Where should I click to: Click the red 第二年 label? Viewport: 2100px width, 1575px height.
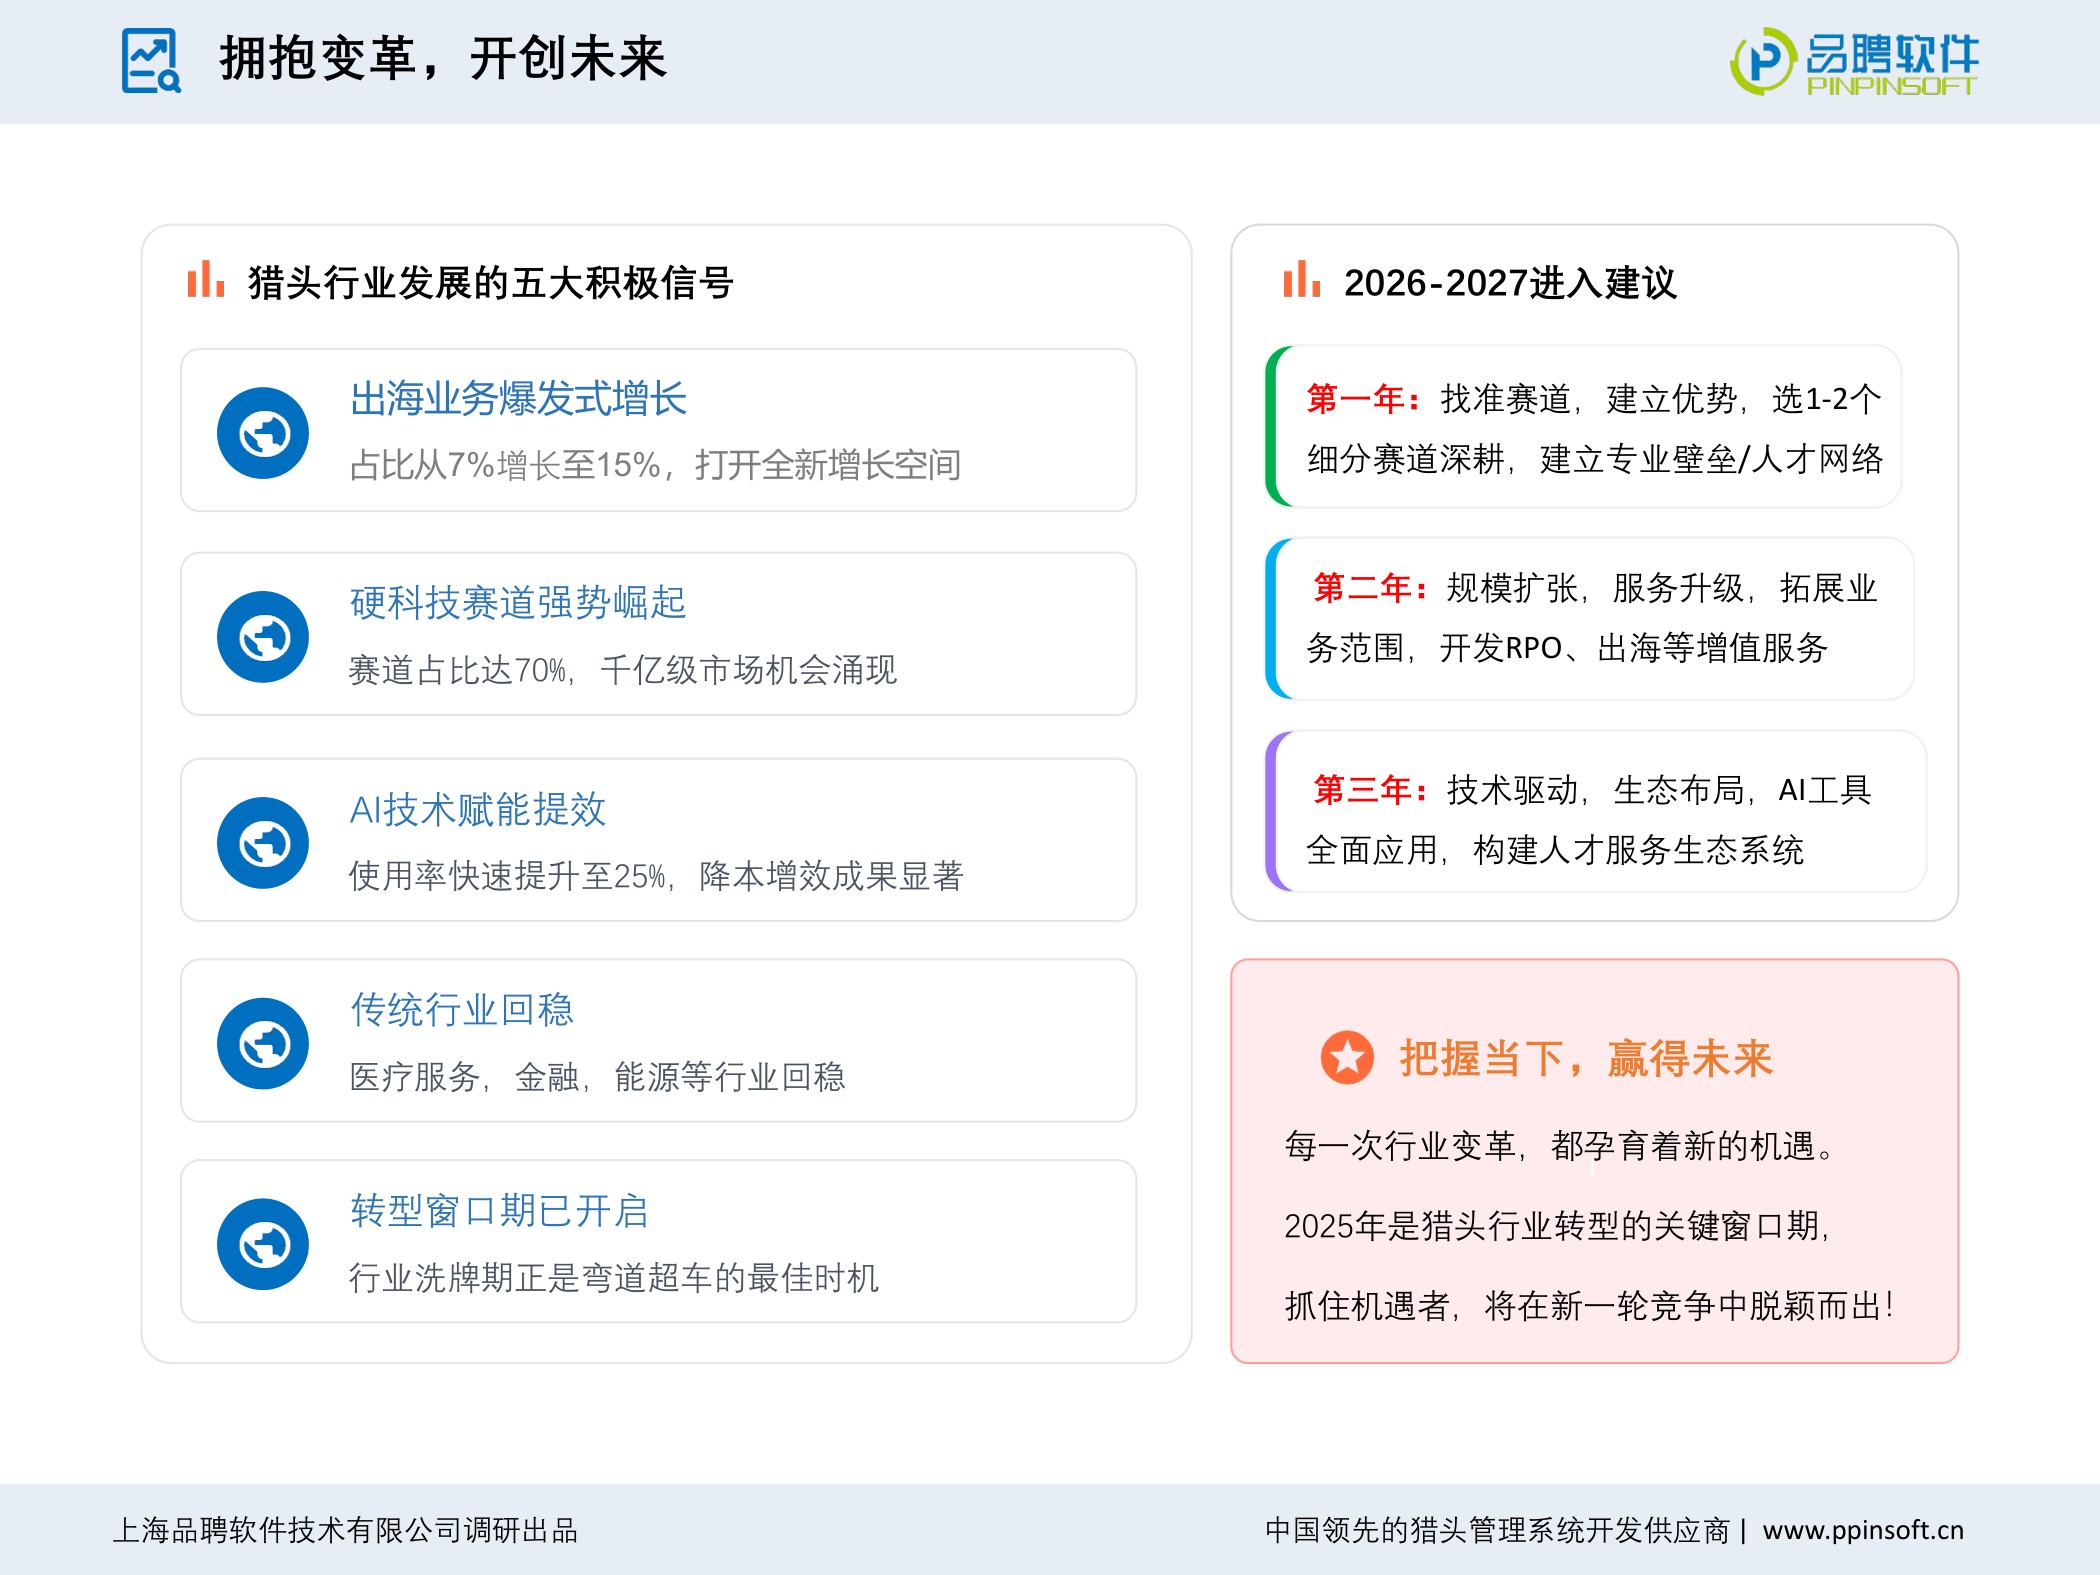point(1371,588)
